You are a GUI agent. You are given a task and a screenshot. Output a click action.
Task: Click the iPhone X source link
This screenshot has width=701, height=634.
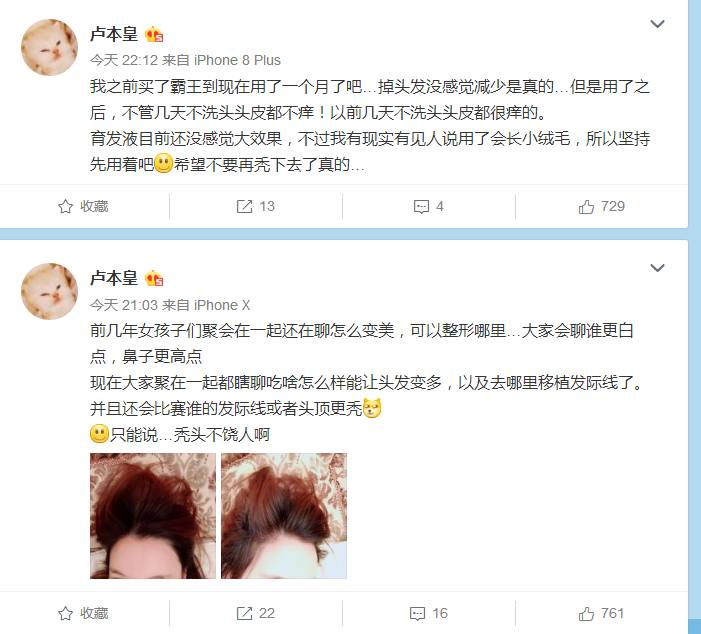click(x=222, y=305)
